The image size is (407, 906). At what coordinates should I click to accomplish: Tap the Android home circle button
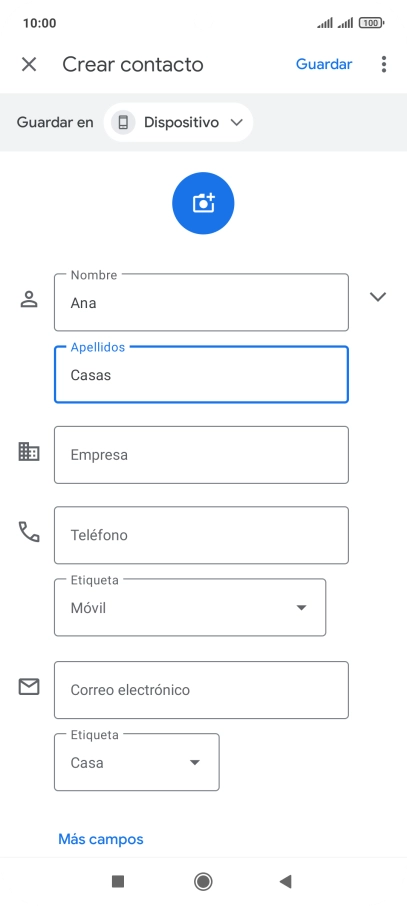pyautogui.click(x=203, y=881)
